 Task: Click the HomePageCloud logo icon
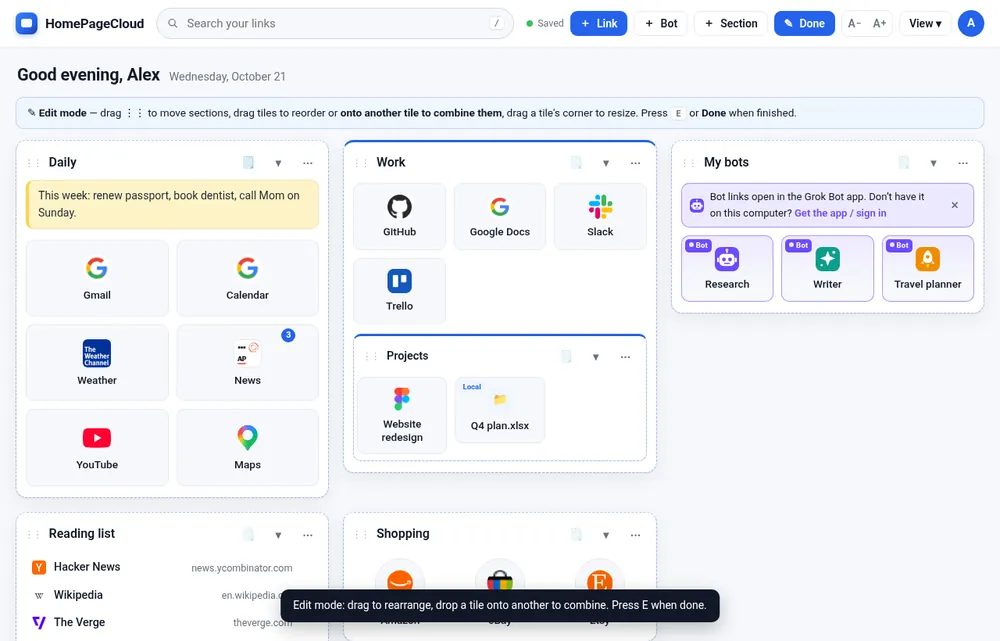click(27, 24)
